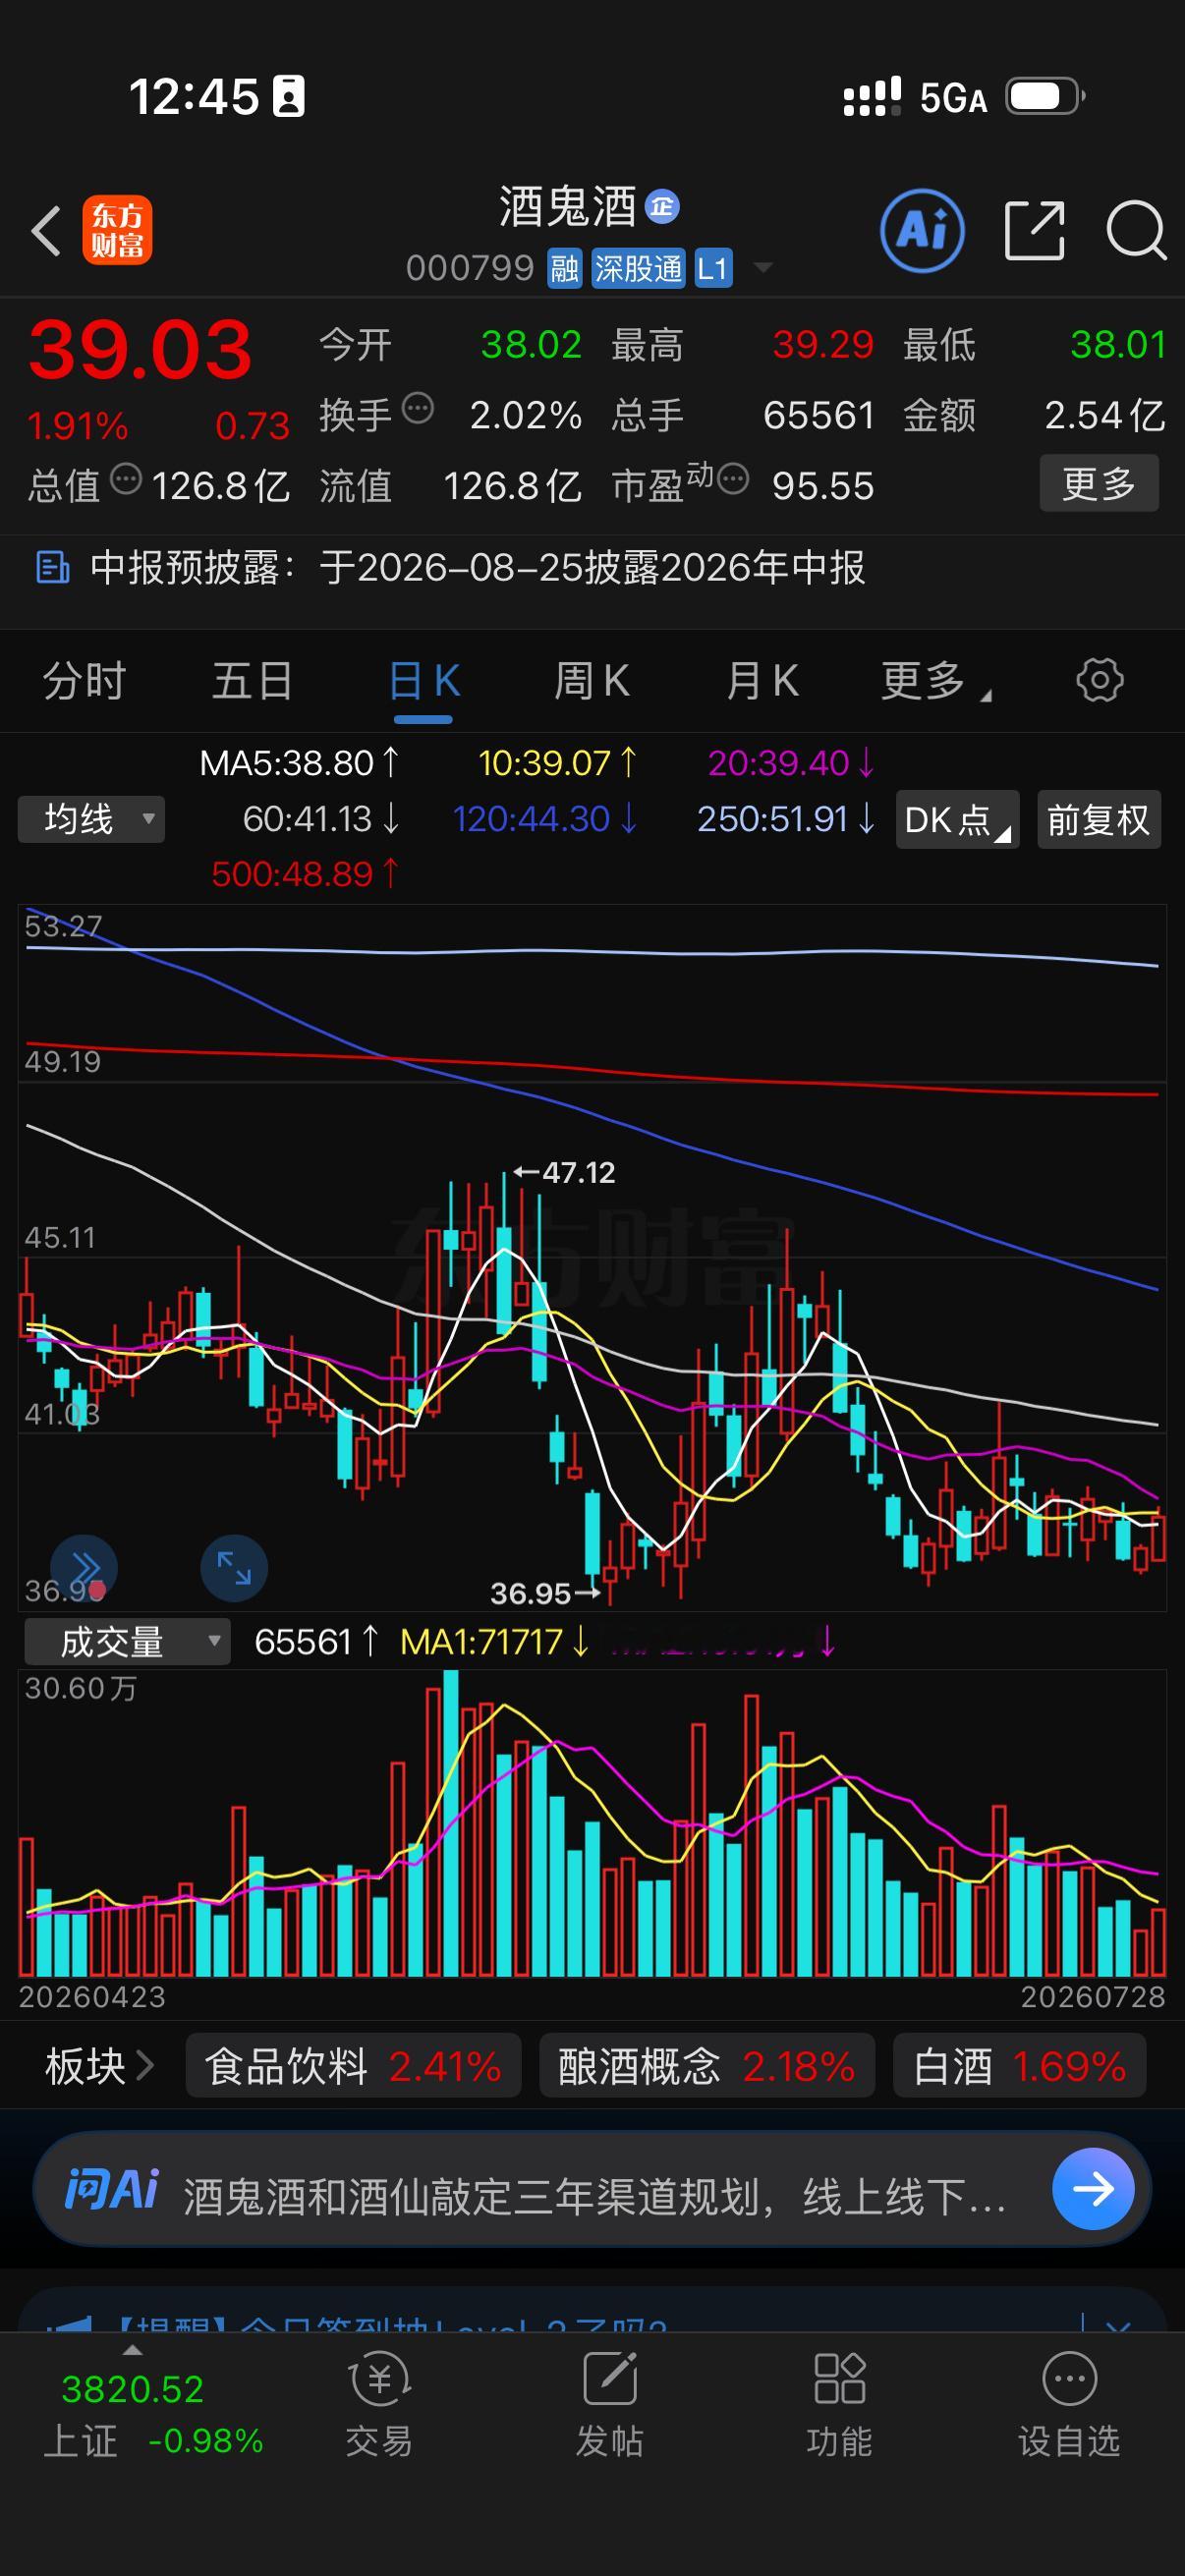
Task: Open the 均线 indicator dropdown
Action: point(91,820)
